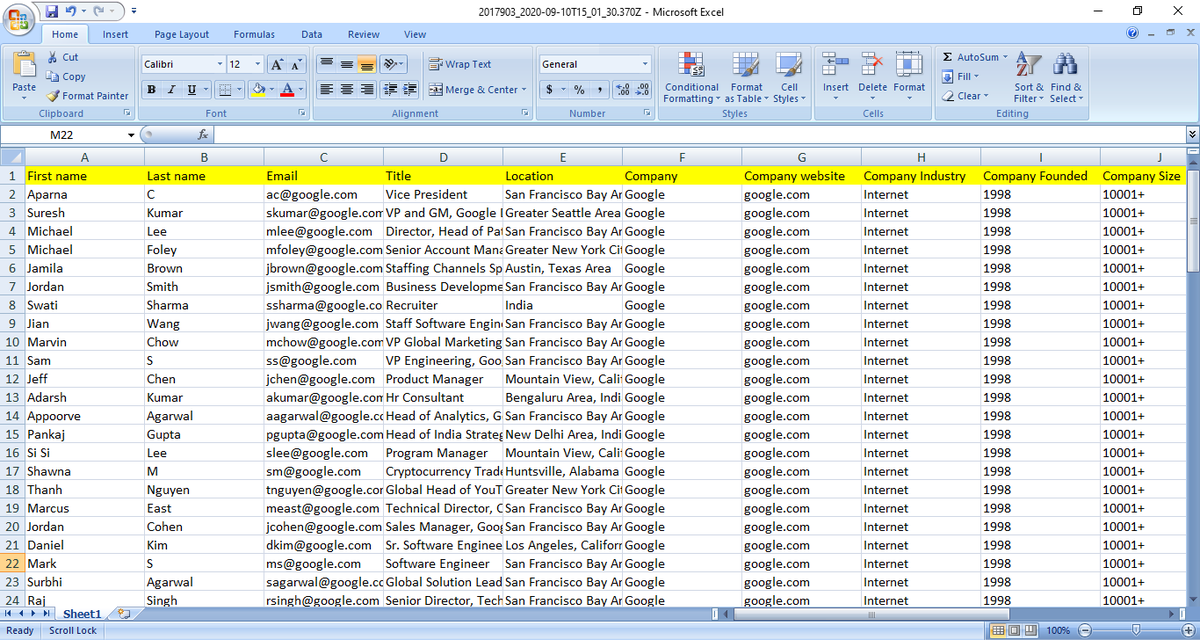
Task: Insert cells using the Insert icon
Action: tap(836, 64)
